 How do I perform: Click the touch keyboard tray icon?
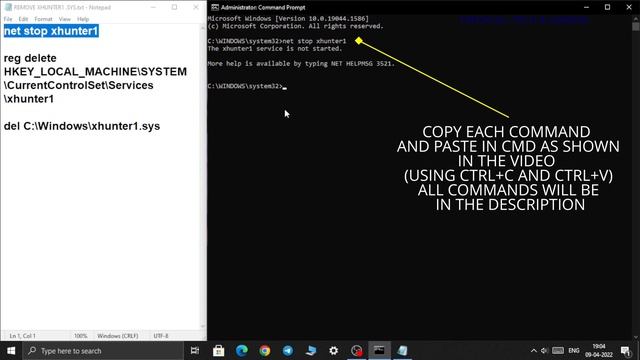click(558, 351)
